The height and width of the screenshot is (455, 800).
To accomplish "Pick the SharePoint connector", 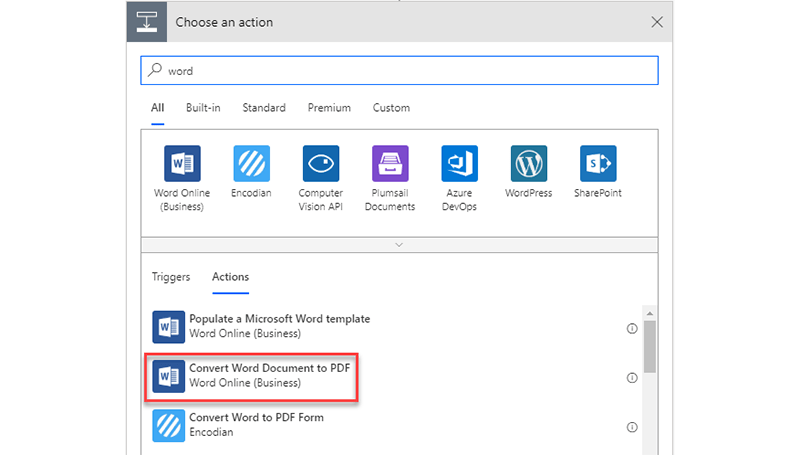I will tap(598, 164).
